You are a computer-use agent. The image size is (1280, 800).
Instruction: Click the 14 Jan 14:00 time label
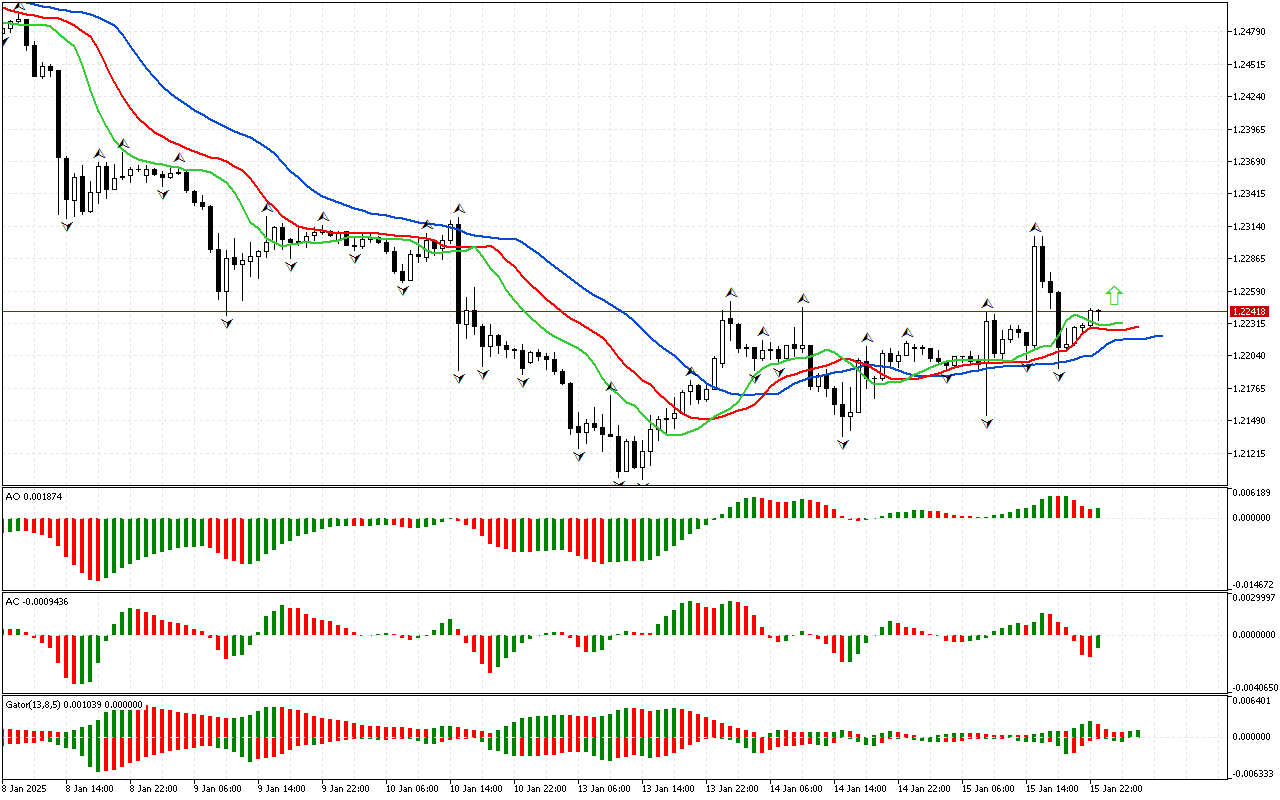click(x=859, y=789)
